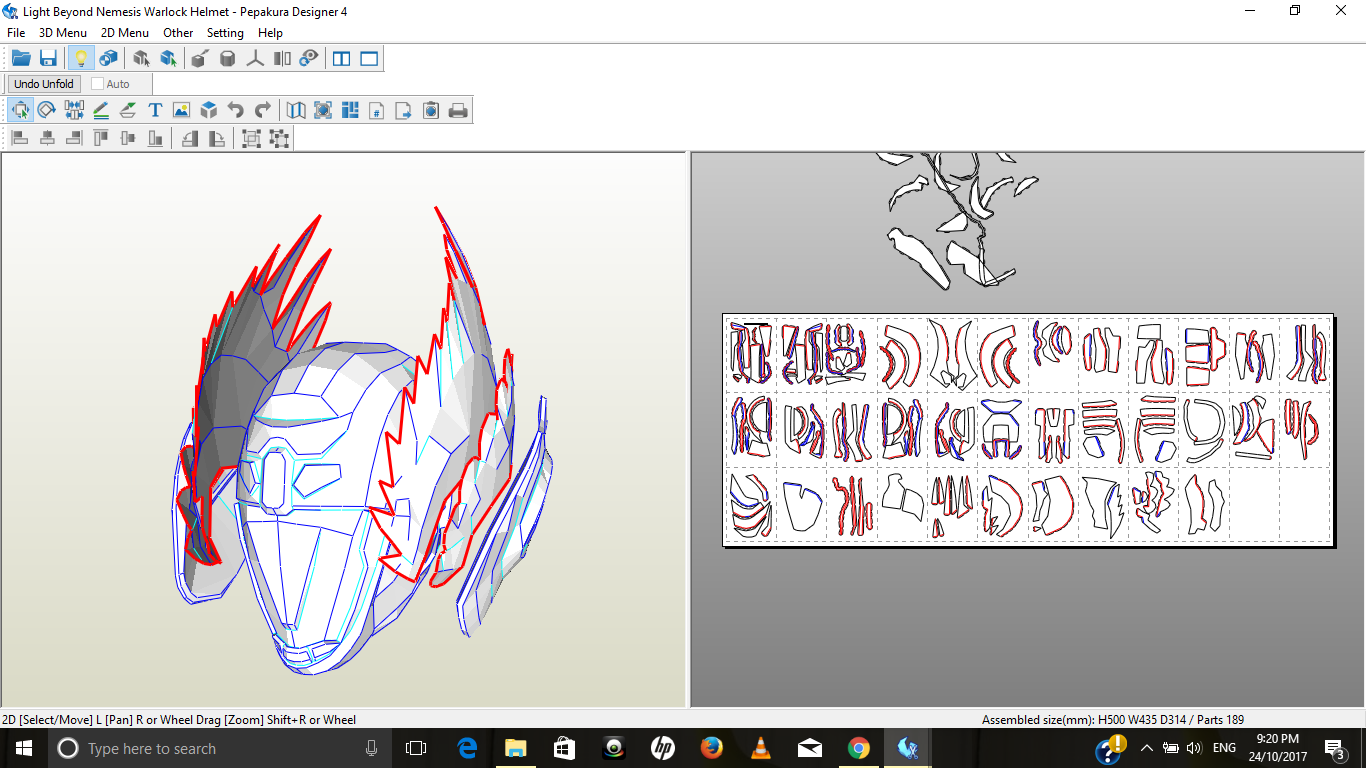The height and width of the screenshot is (768, 1366).
Task: Open the volume speaker control
Action: [1194, 748]
